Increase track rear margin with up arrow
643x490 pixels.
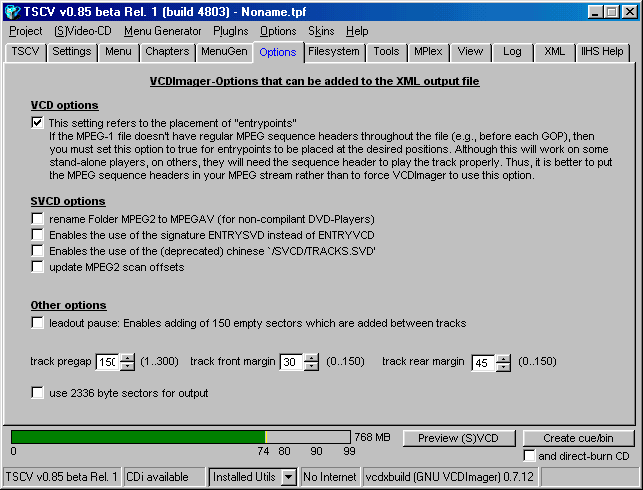coord(504,357)
